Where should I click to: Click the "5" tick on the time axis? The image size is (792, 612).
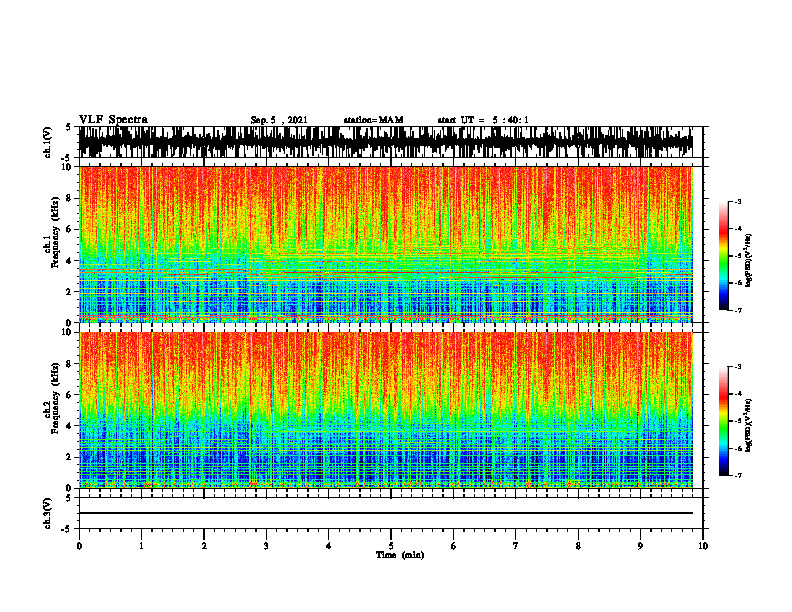[391, 546]
